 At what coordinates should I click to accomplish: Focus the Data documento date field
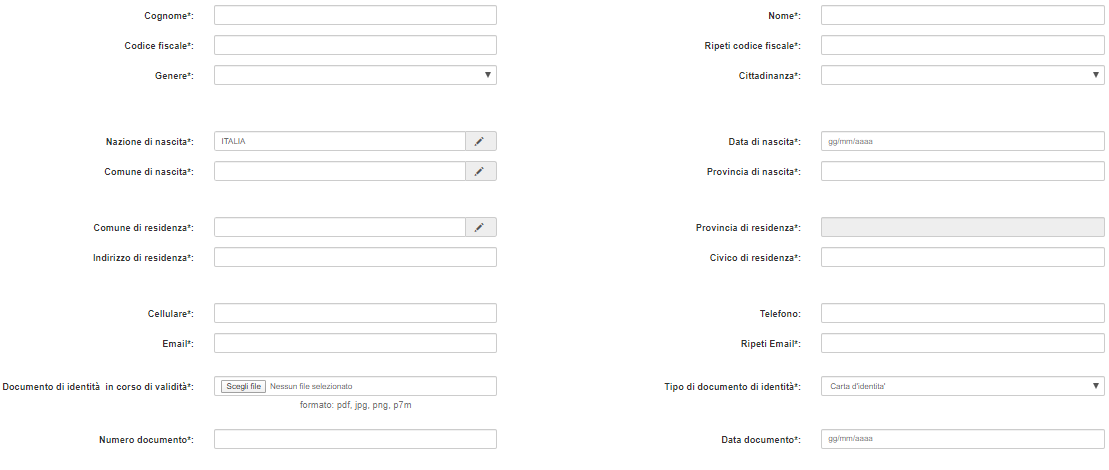tap(962, 439)
